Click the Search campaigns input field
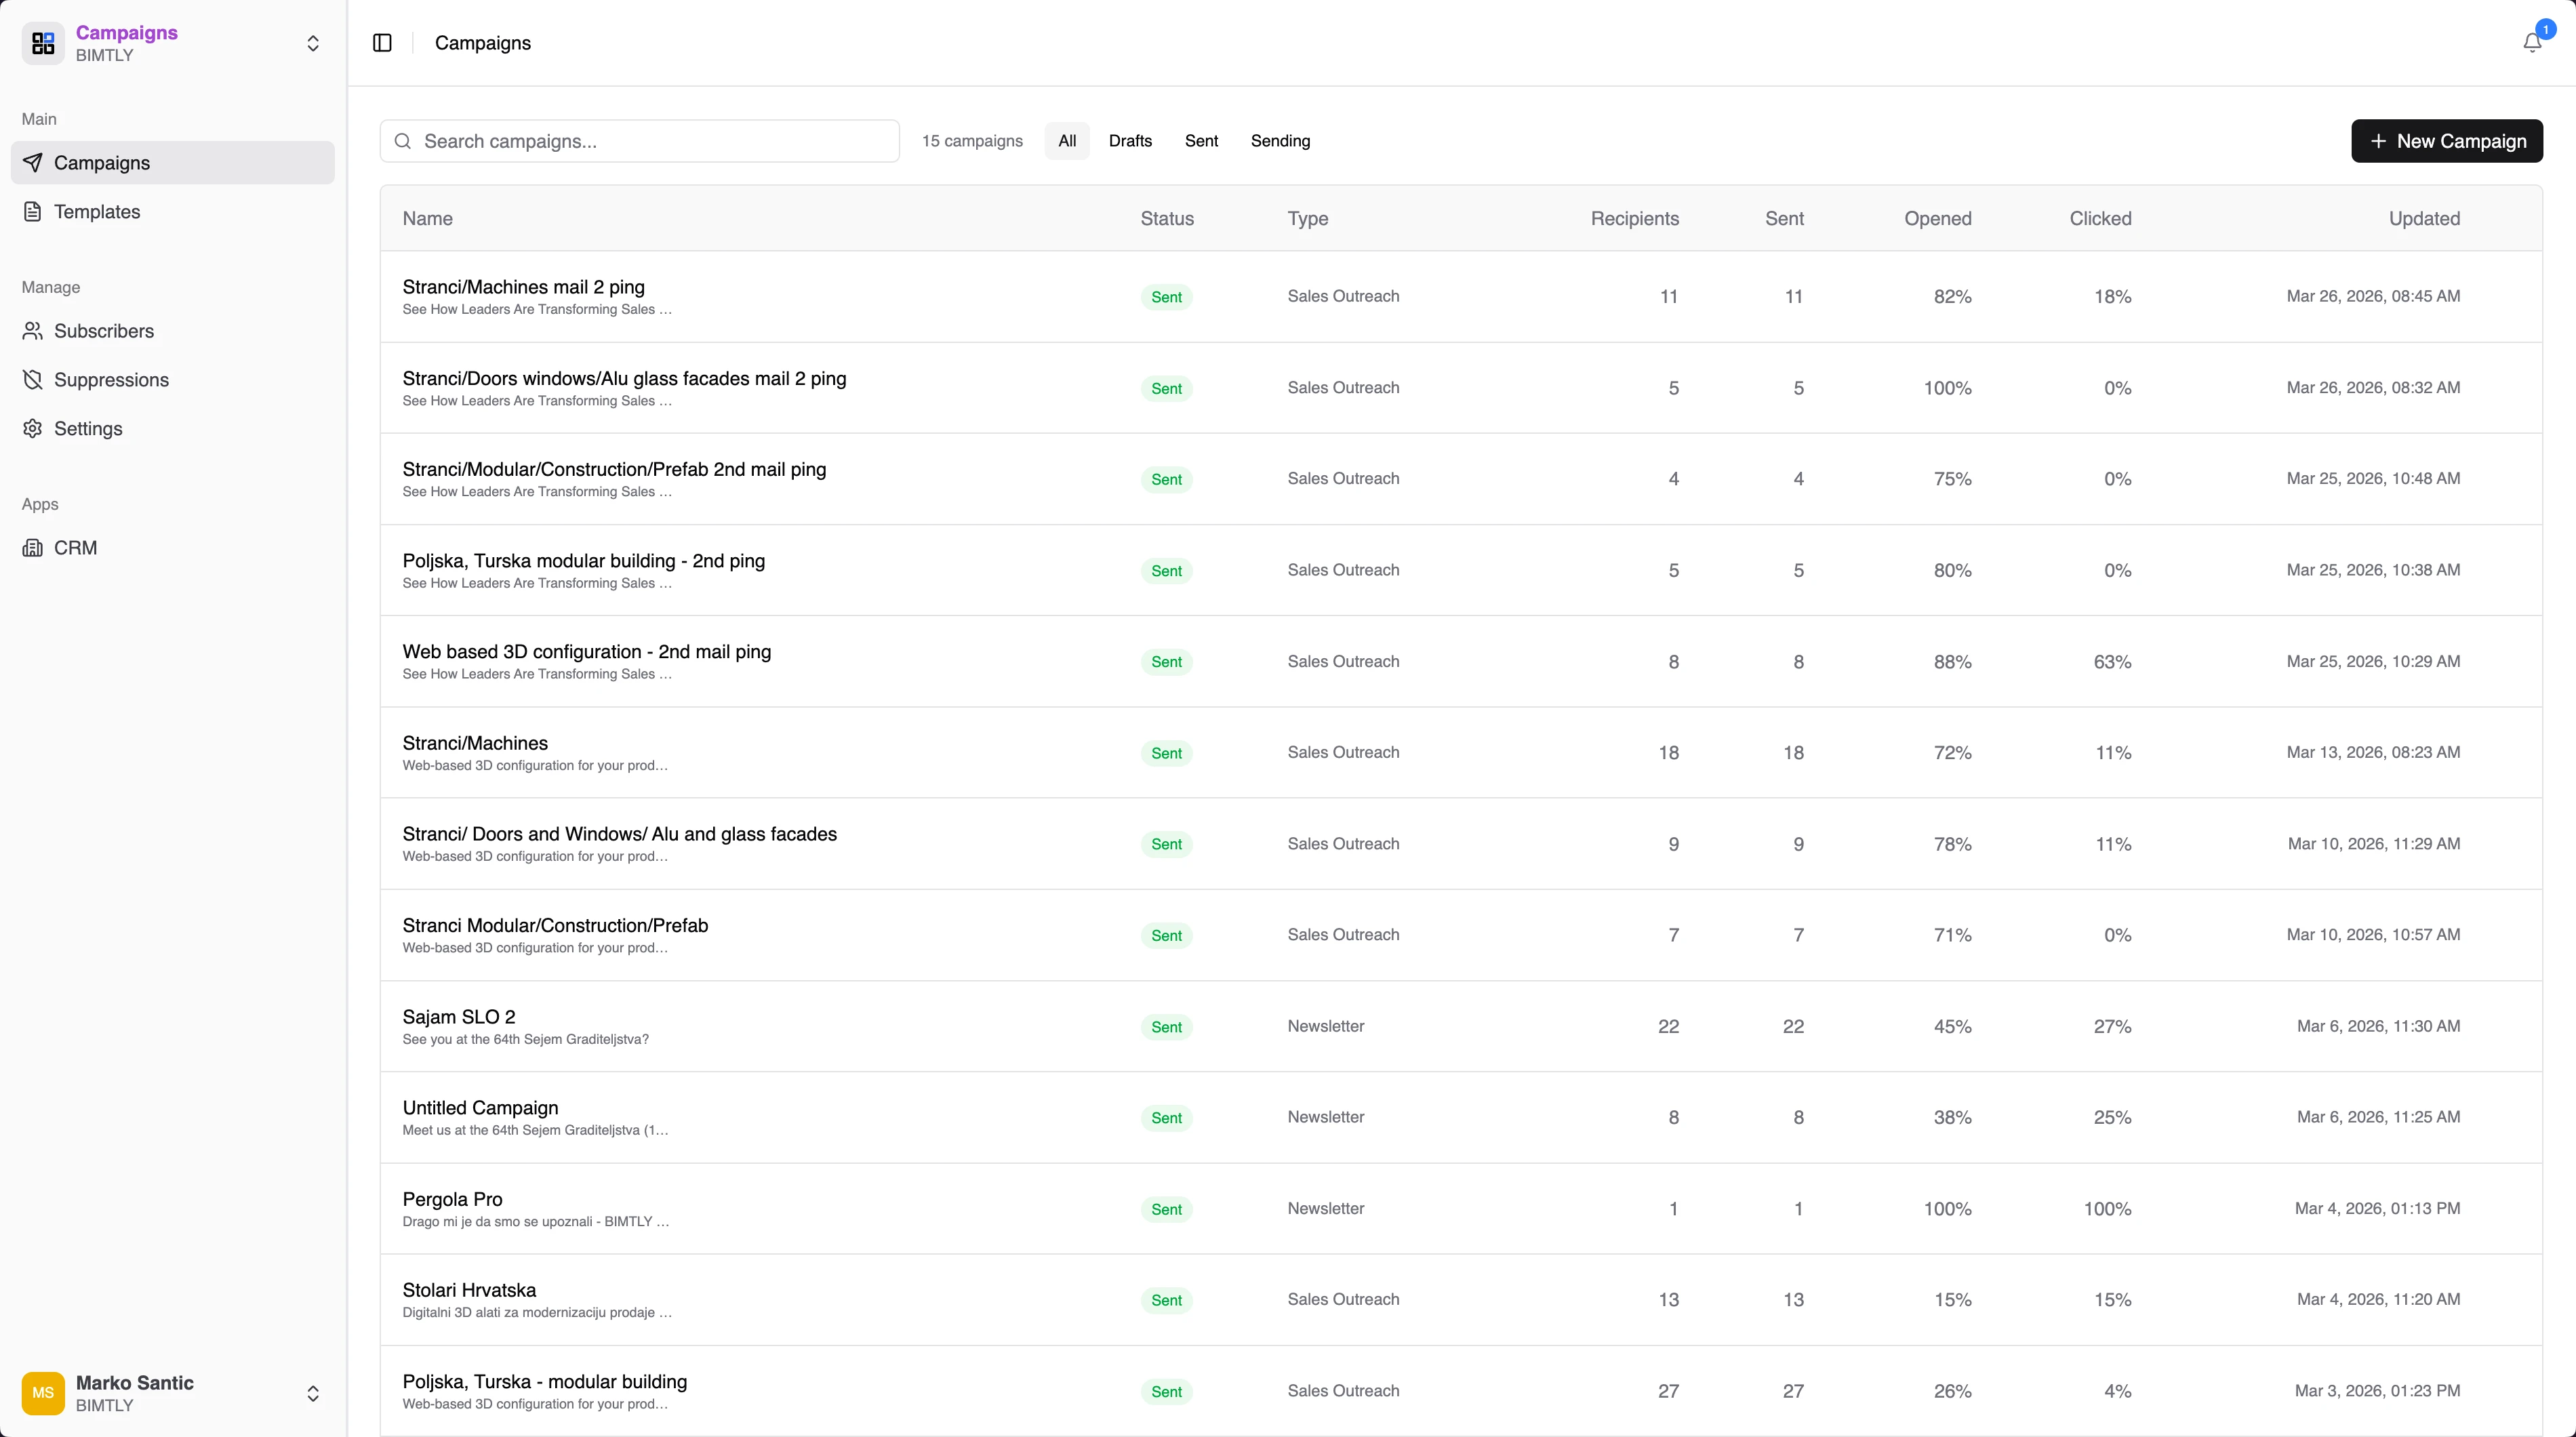 650,141
